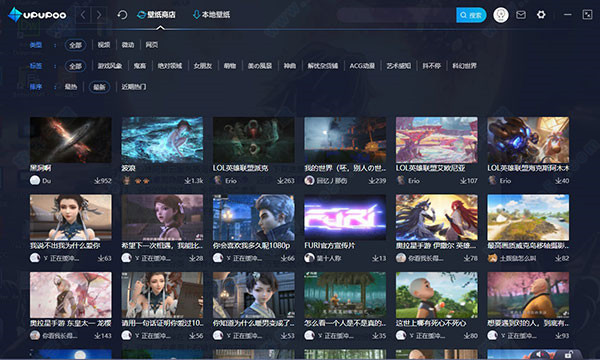Open the galaxy black hole wallpaper thumbnail
This screenshot has width=600, height=360.
(71, 140)
